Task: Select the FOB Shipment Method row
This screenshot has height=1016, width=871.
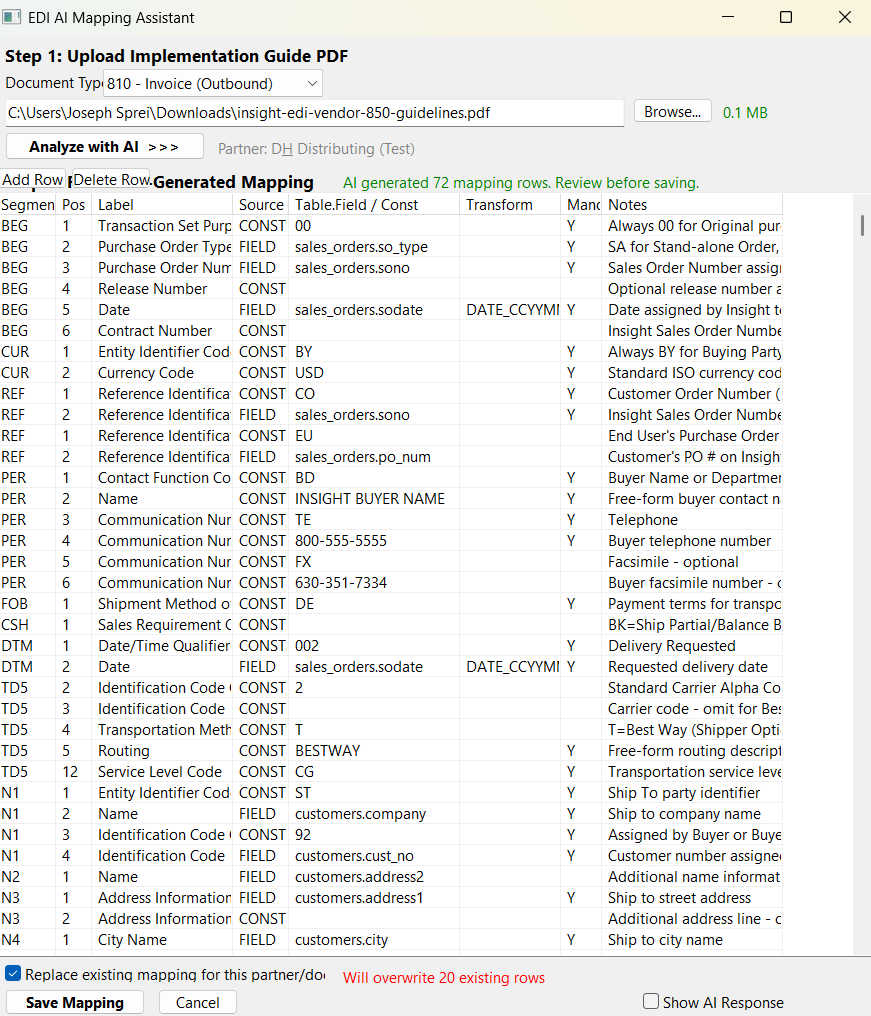Action: 300,603
